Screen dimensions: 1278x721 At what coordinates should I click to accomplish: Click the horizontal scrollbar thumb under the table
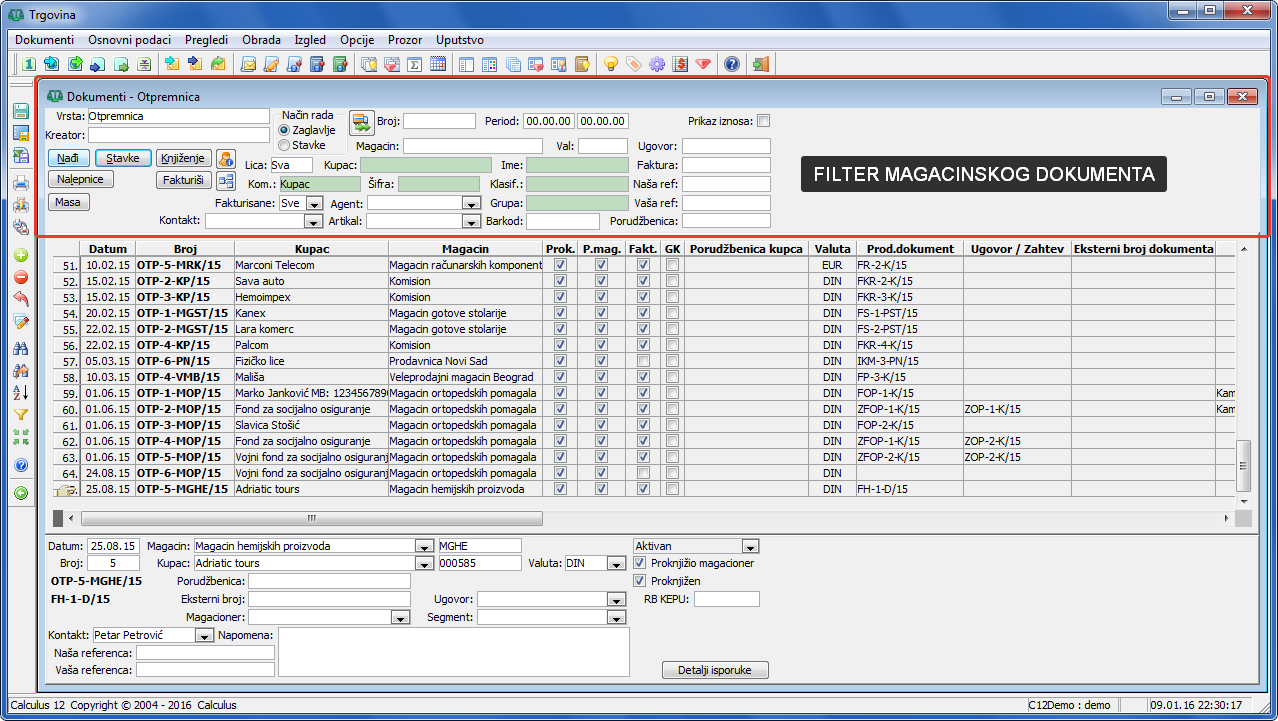pos(312,519)
